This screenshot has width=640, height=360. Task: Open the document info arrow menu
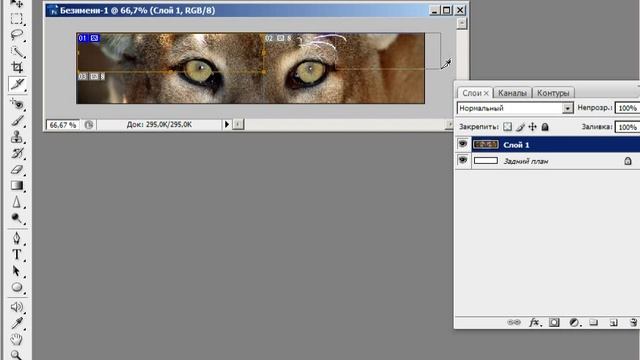227,124
